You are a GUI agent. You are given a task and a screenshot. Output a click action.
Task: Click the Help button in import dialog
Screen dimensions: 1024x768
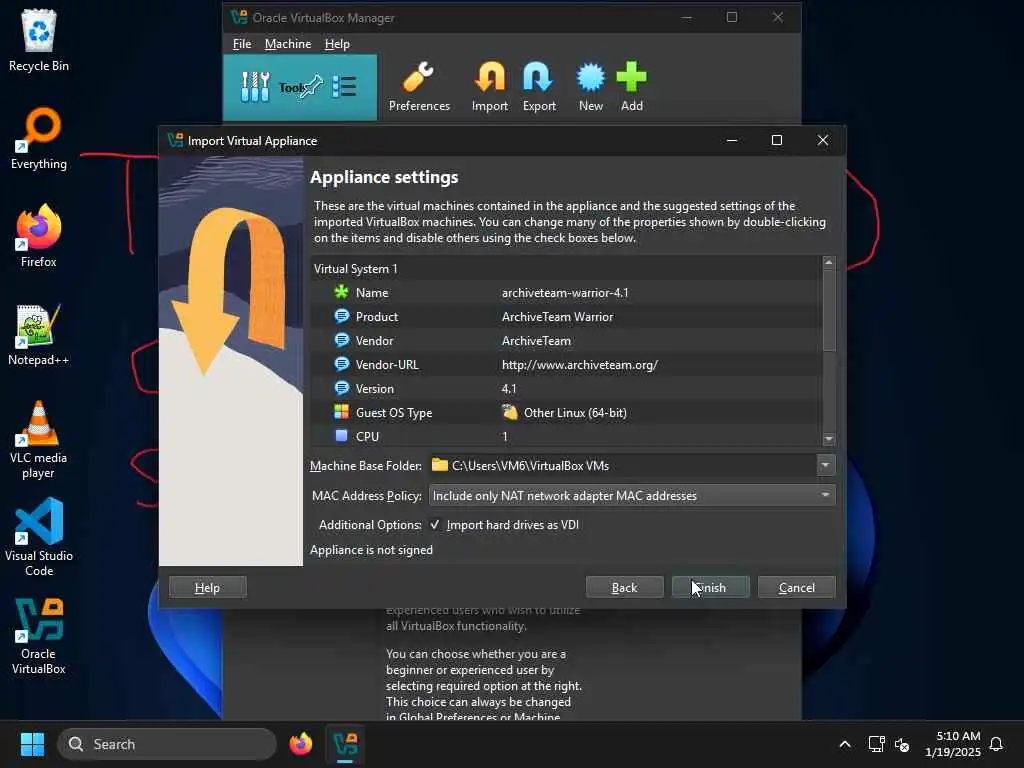208,587
